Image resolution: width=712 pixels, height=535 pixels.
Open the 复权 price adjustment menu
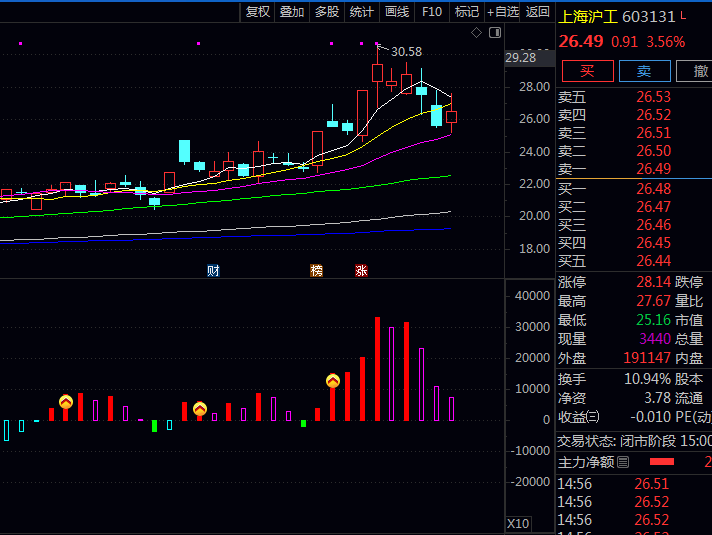(257, 12)
